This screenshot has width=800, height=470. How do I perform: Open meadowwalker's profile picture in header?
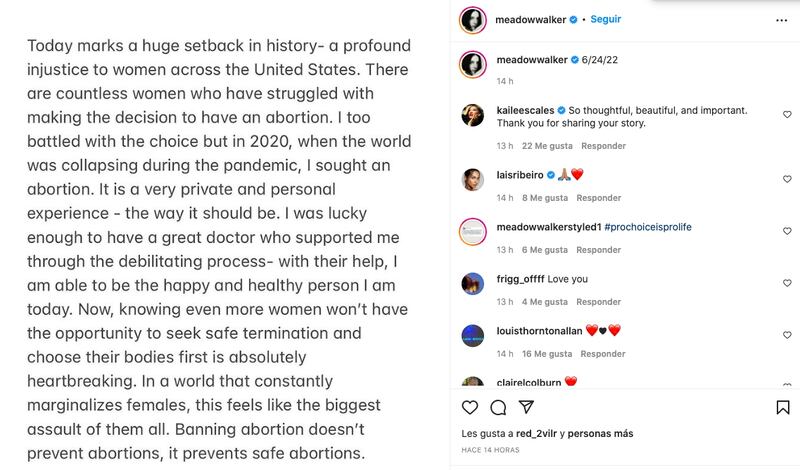click(473, 19)
